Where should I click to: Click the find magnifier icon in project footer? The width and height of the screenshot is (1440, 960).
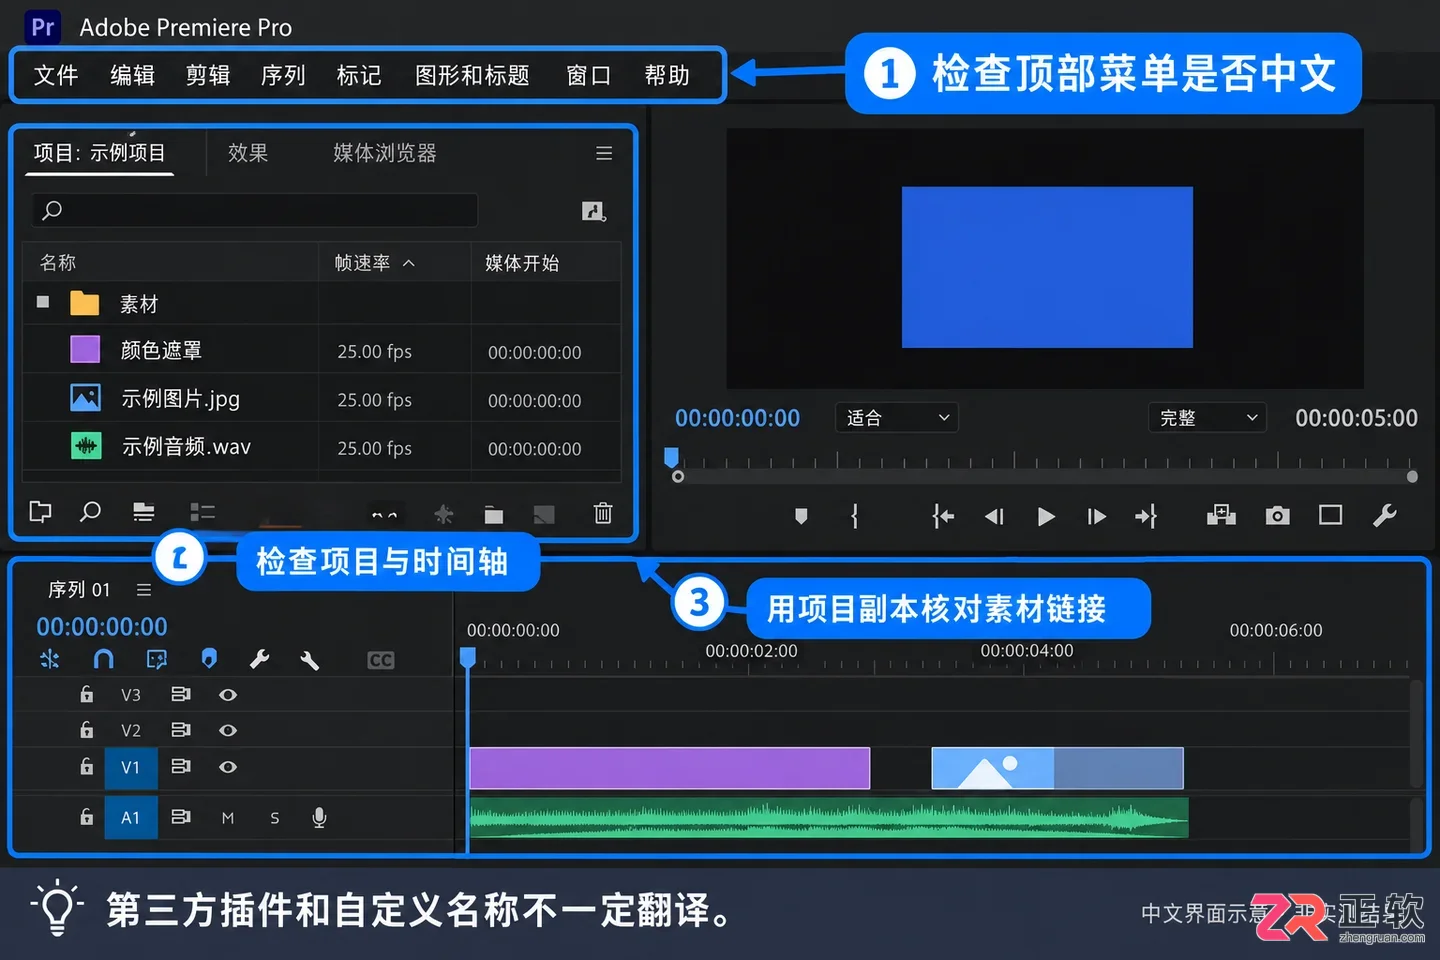[90, 512]
